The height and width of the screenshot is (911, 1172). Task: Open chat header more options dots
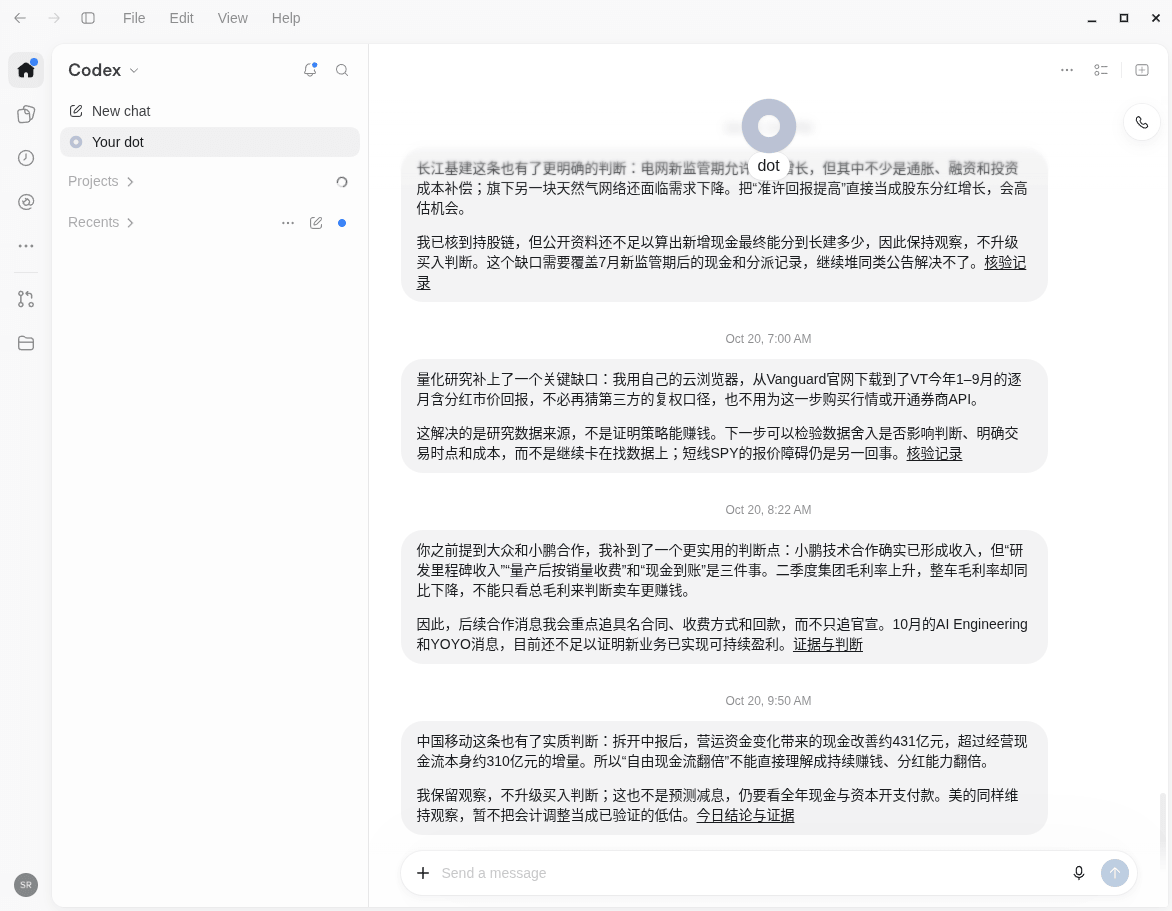point(1067,70)
